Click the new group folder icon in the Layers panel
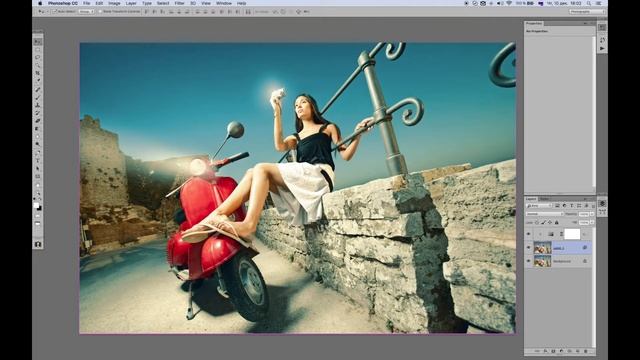 pos(569,351)
